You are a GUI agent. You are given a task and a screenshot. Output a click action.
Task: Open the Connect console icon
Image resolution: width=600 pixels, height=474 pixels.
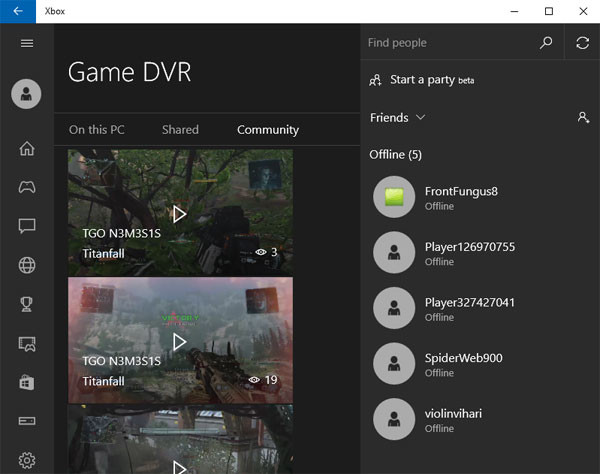(x=27, y=421)
